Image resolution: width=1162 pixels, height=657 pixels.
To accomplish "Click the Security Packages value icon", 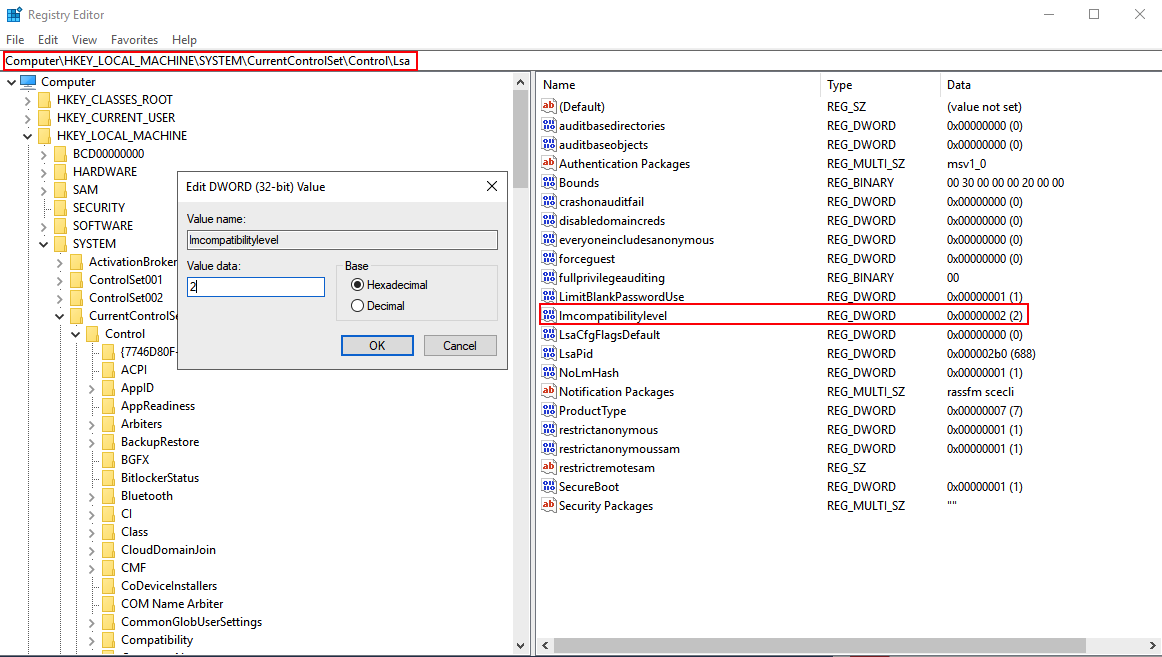I will 548,505.
